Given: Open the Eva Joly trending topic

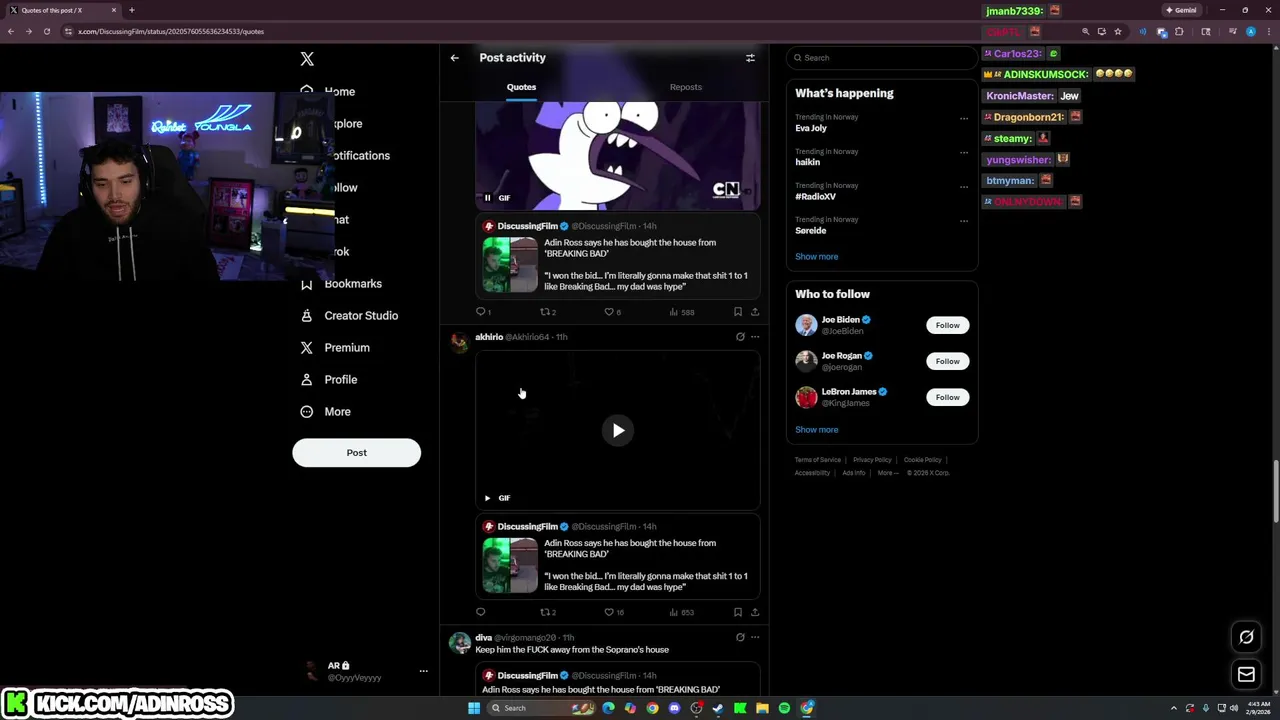Looking at the screenshot, I should (x=811, y=128).
